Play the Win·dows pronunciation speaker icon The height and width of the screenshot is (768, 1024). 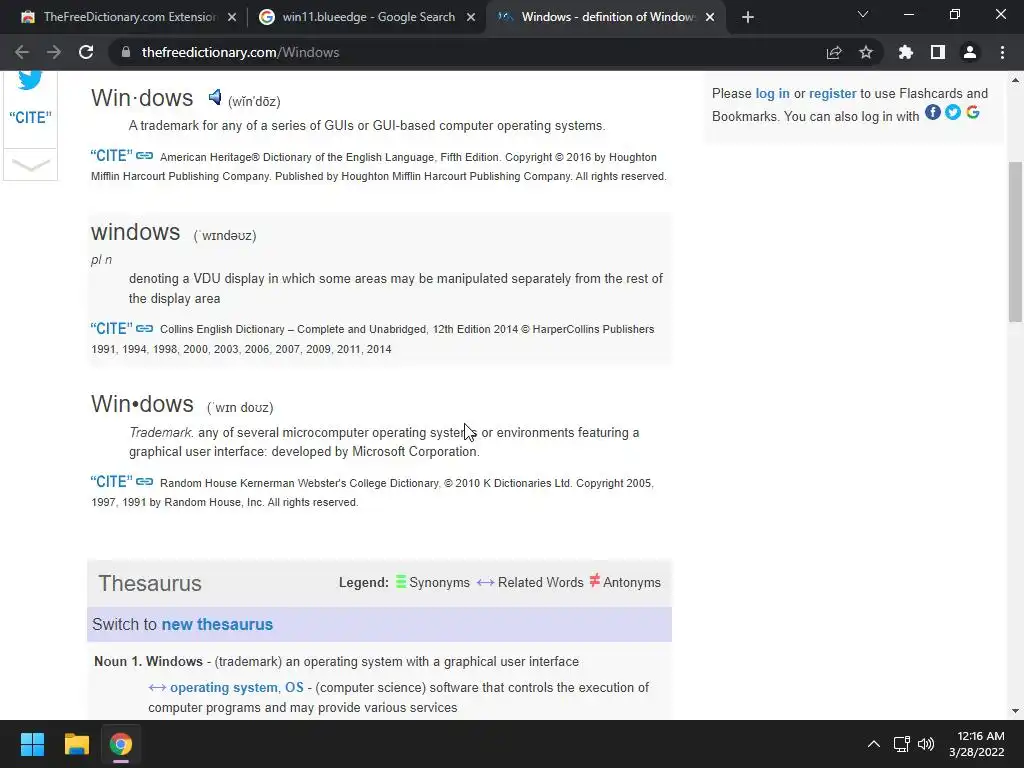click(x=215, y=97)
